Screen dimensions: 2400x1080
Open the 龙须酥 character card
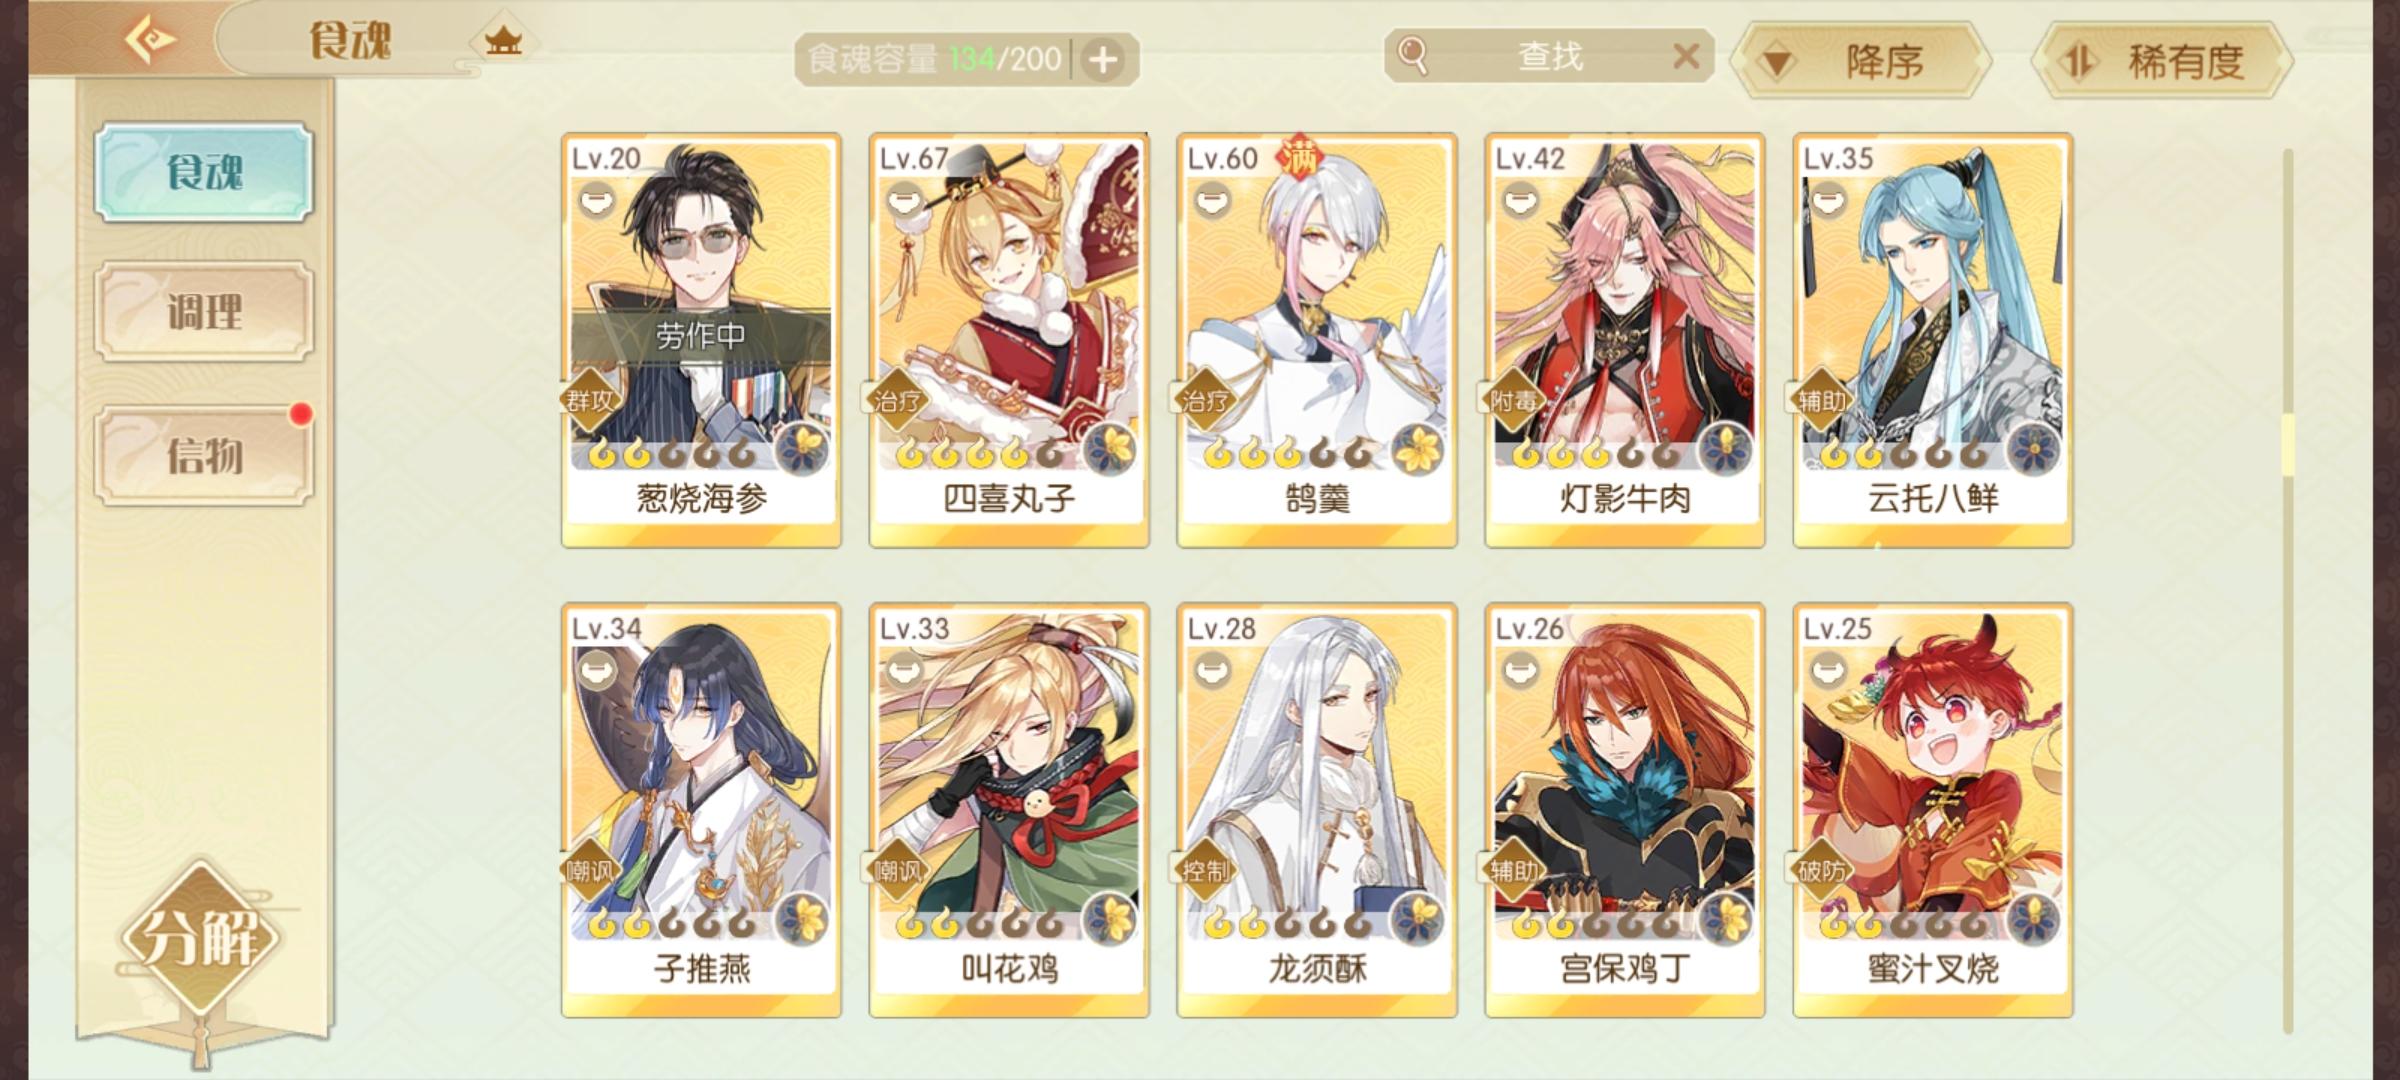click(1317, 810)
